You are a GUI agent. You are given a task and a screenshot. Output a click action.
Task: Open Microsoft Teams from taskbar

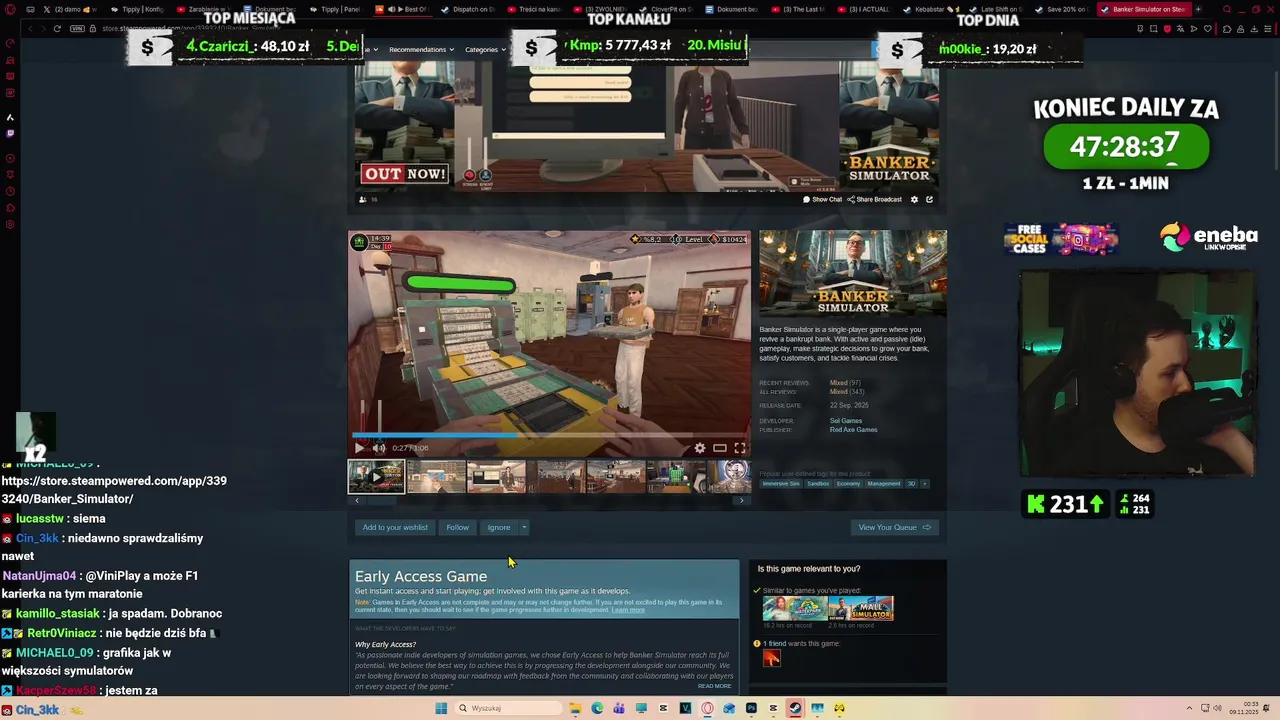click(619, 708)
